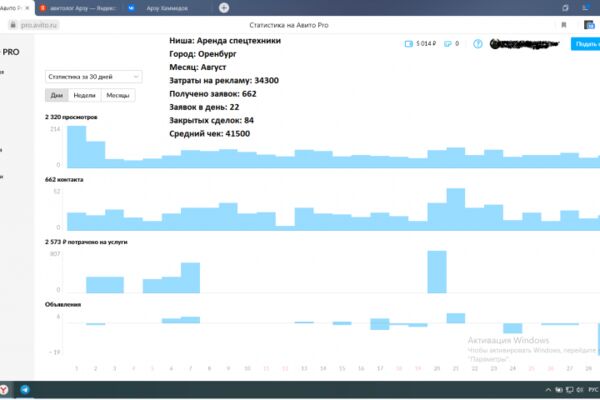Click the wallet balance icon
Viewport: 600px width, 400px height.
point(409,44)
